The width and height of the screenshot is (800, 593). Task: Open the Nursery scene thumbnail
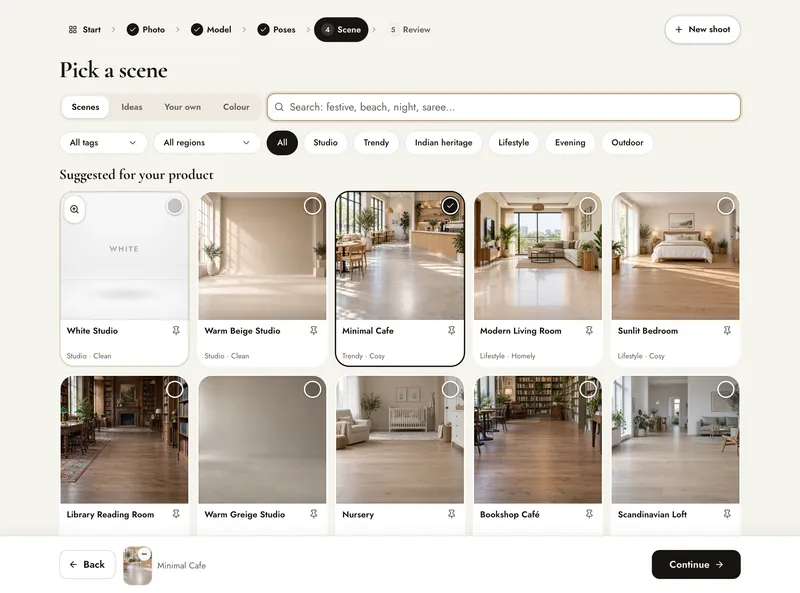(400, 440)
